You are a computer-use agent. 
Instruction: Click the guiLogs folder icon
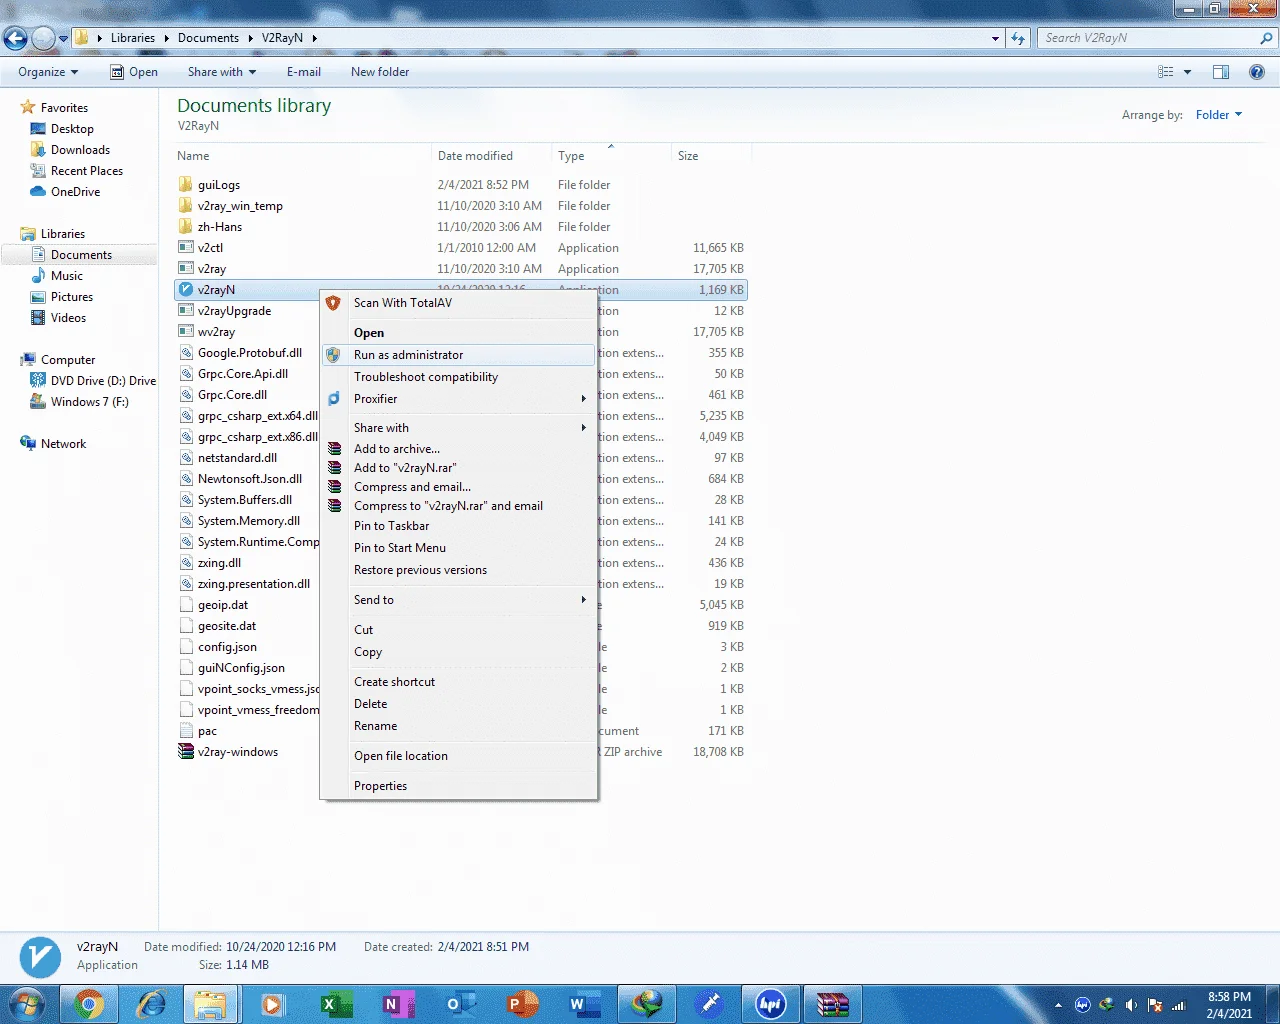[185, 185]
